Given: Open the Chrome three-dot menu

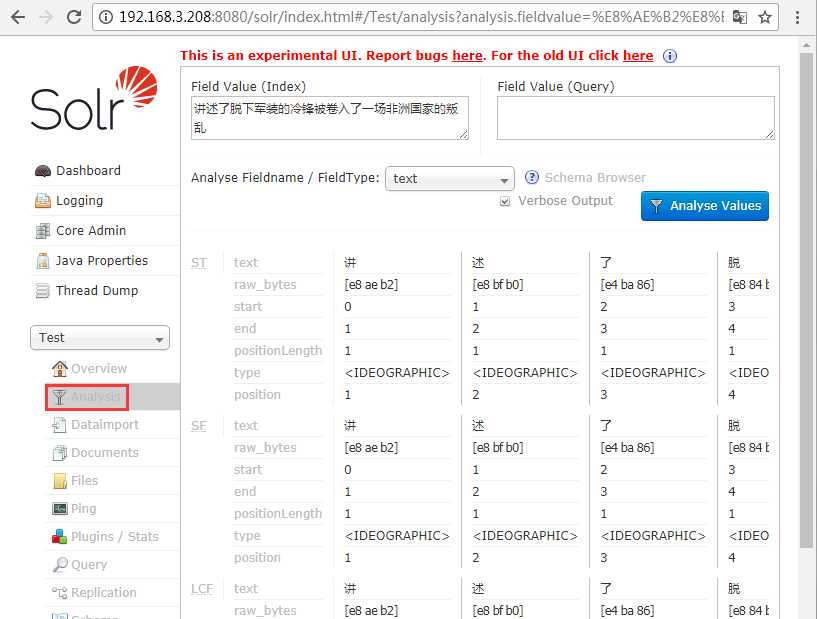Looking at the screenshot, I should [x=797, y=17].
